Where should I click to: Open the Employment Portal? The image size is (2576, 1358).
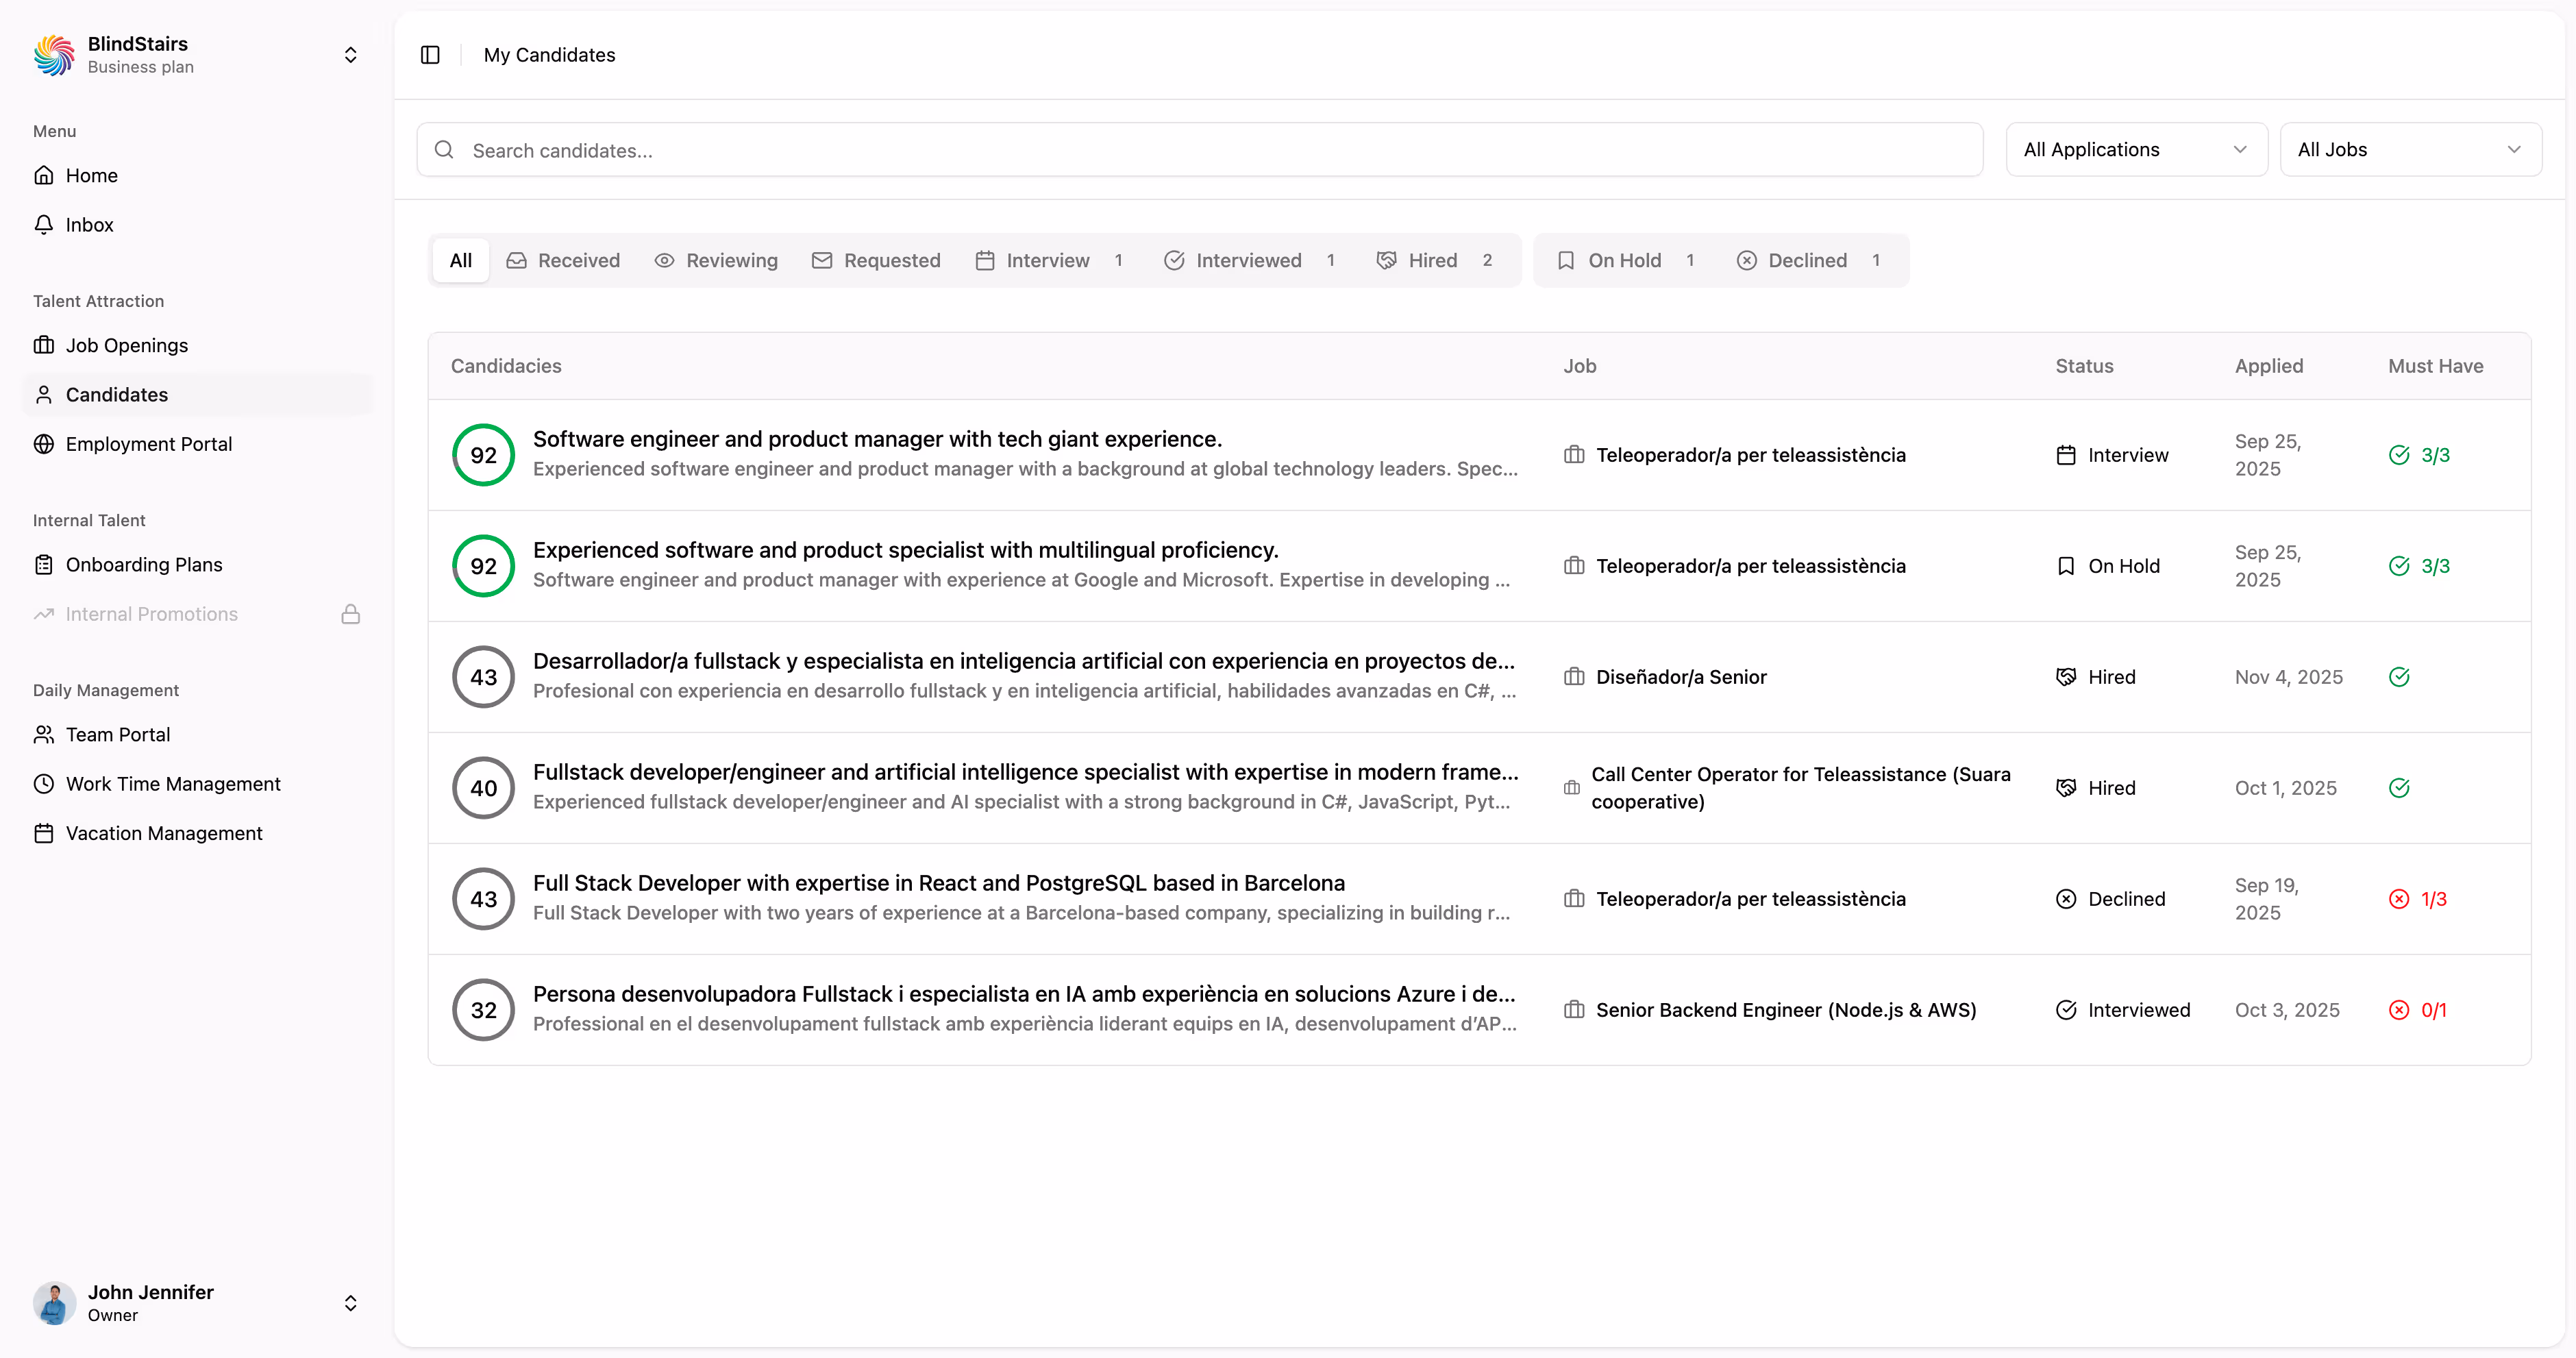click(x=148, y=444)
